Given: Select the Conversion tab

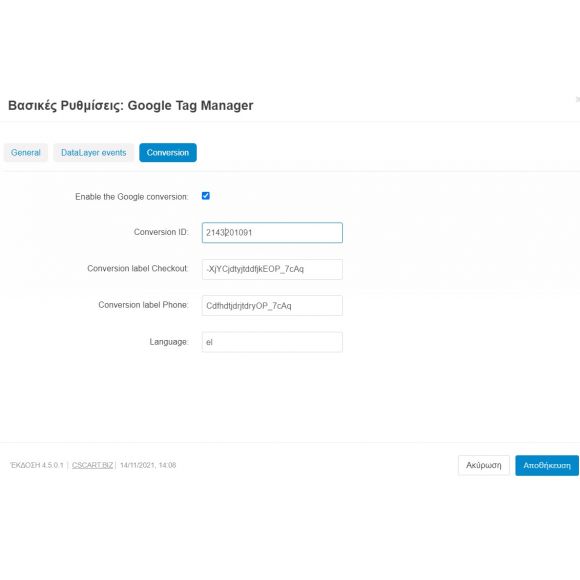Looking at the screenshot, I should pos(168,152).
